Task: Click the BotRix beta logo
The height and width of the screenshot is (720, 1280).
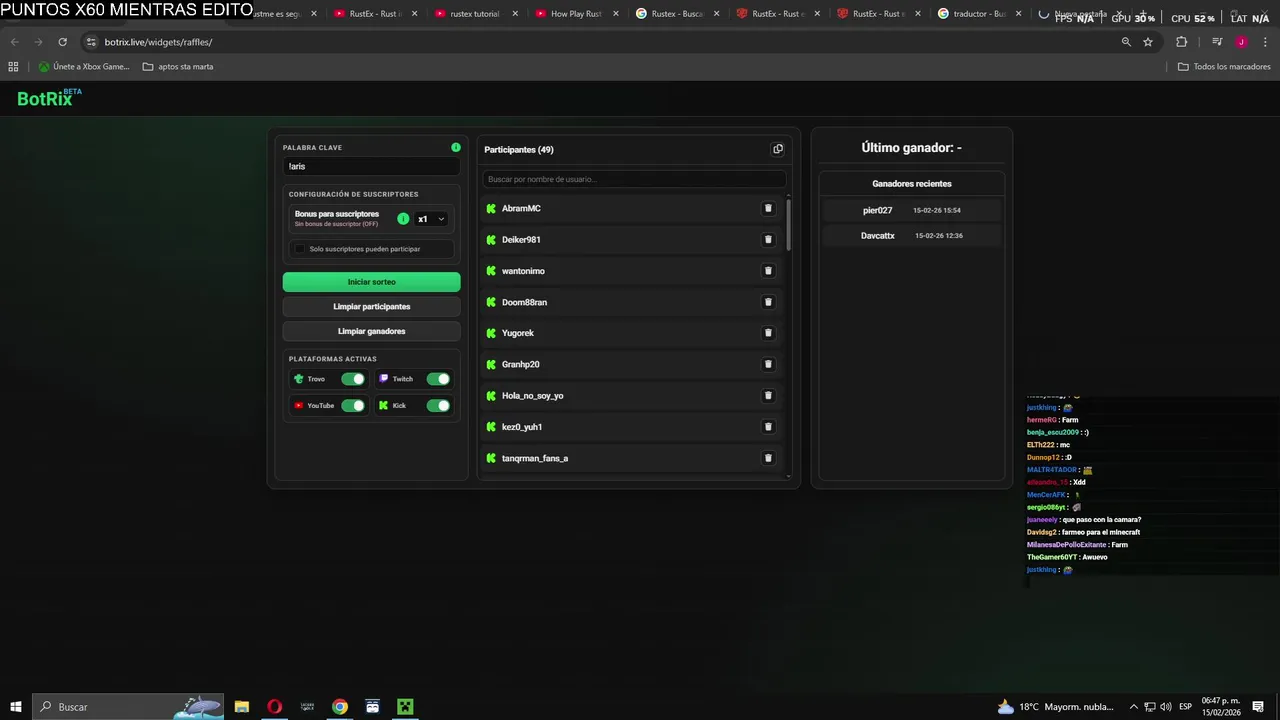Action: (49, 98)
